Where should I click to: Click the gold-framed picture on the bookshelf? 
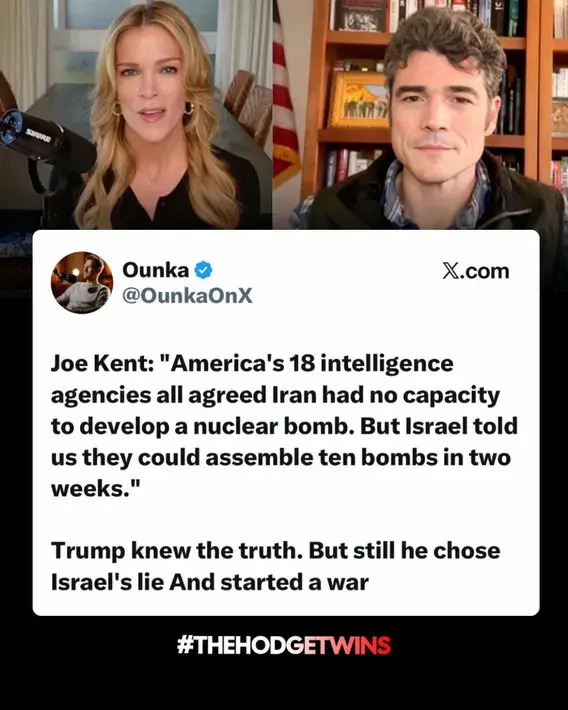[x=359, y=100]
